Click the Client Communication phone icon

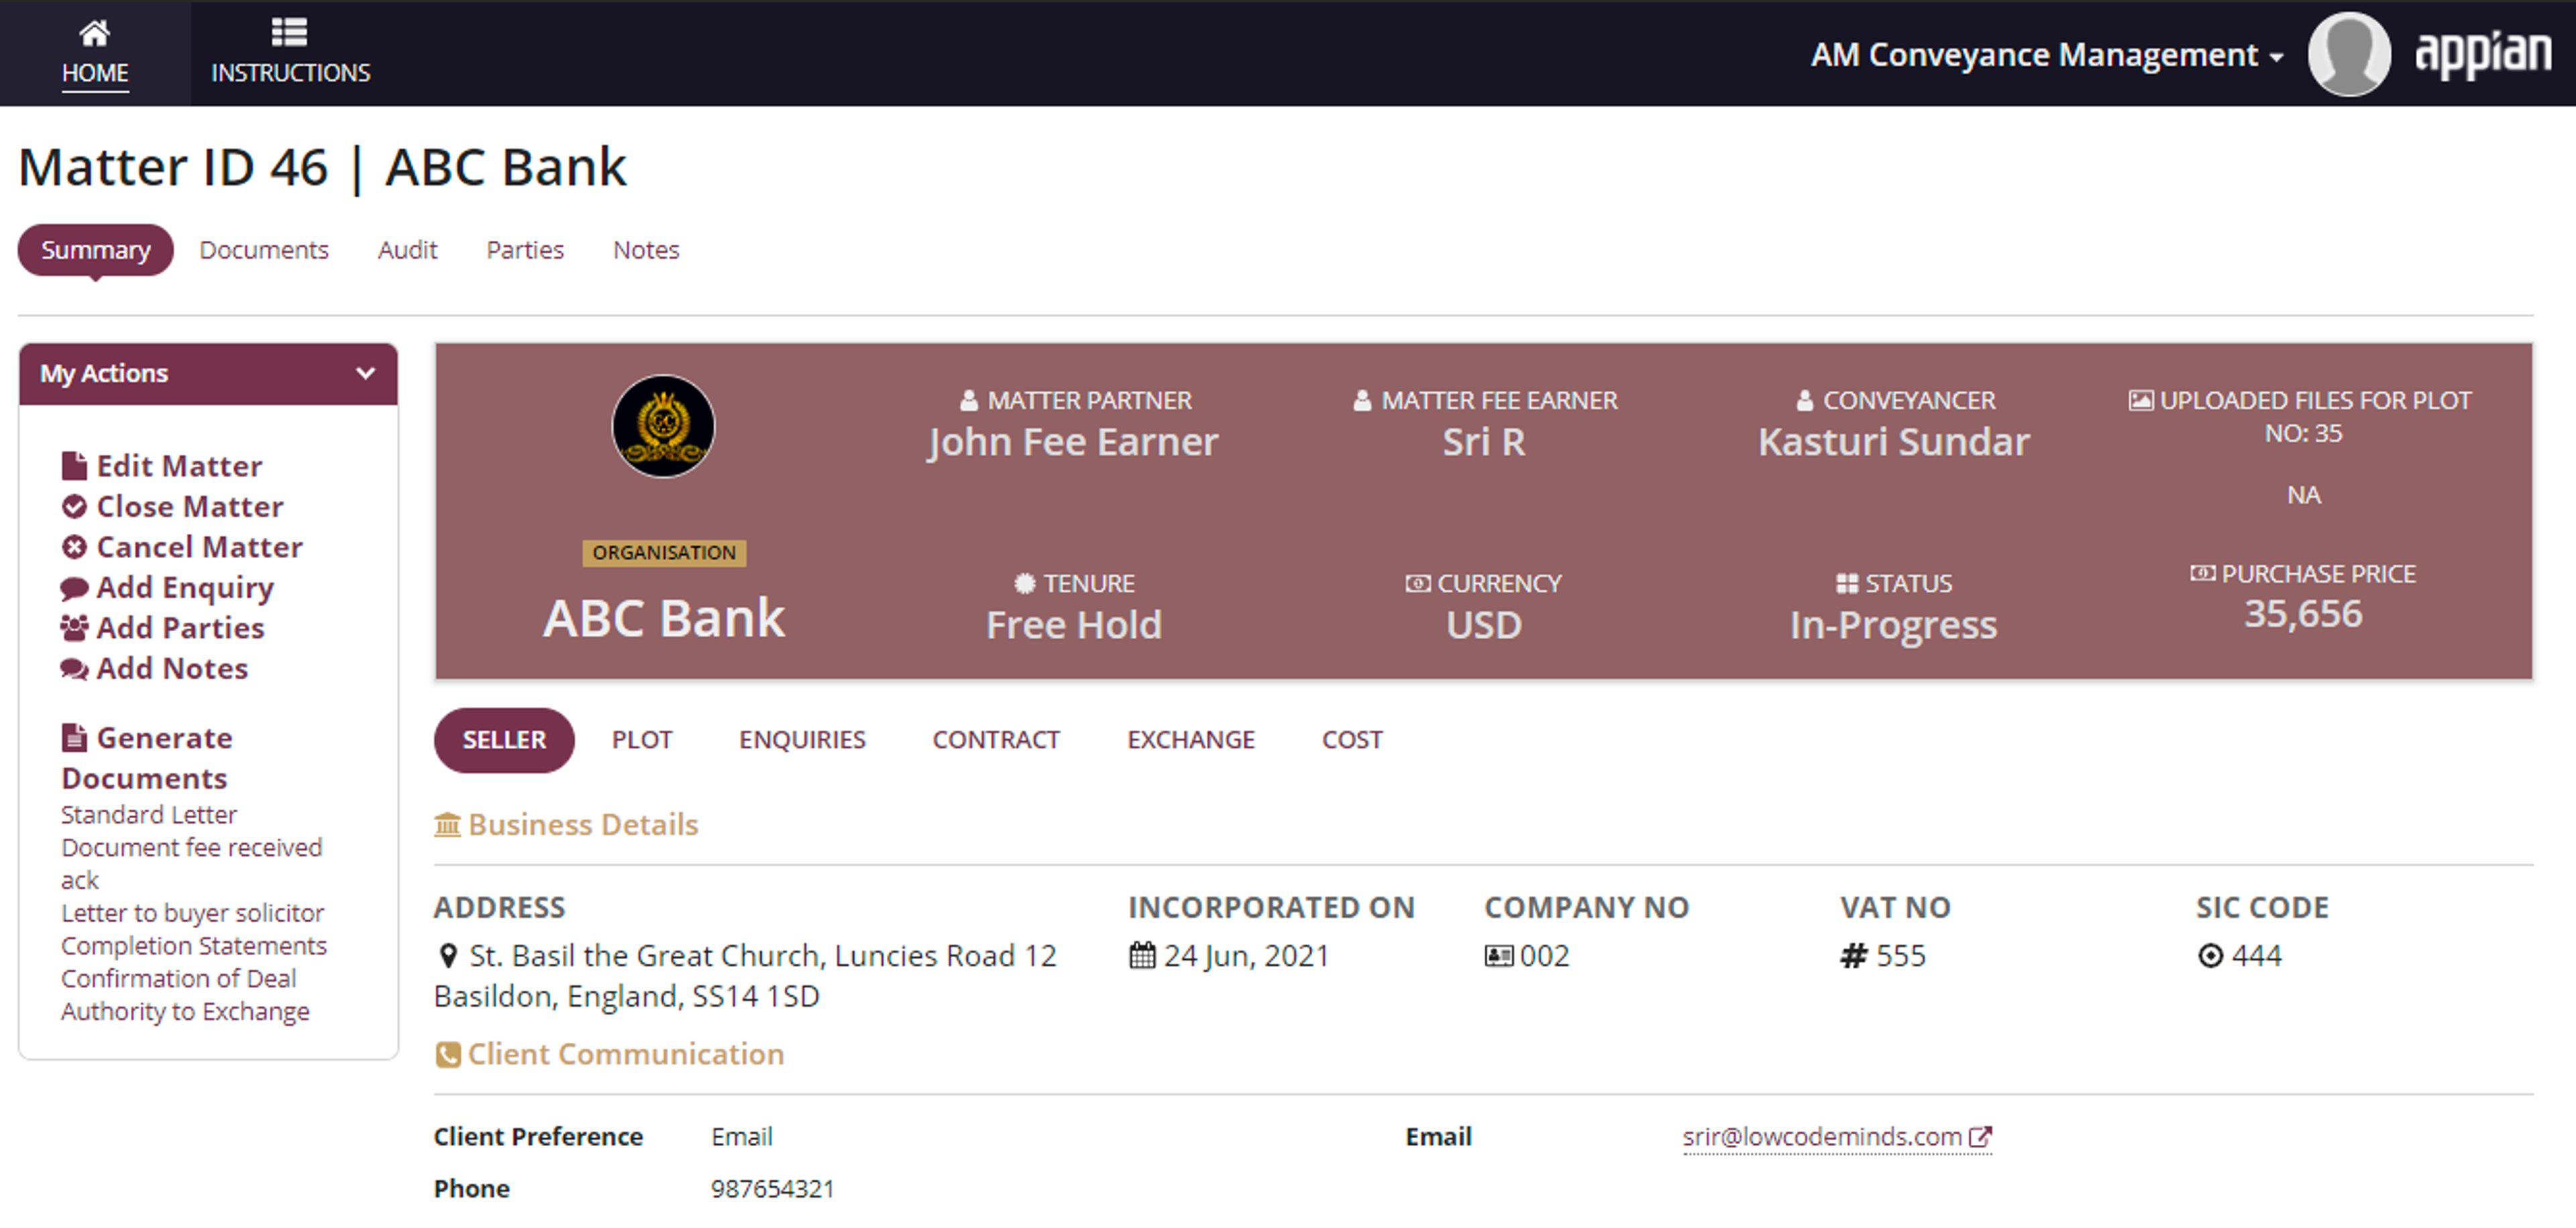(x=448, y=1054)
